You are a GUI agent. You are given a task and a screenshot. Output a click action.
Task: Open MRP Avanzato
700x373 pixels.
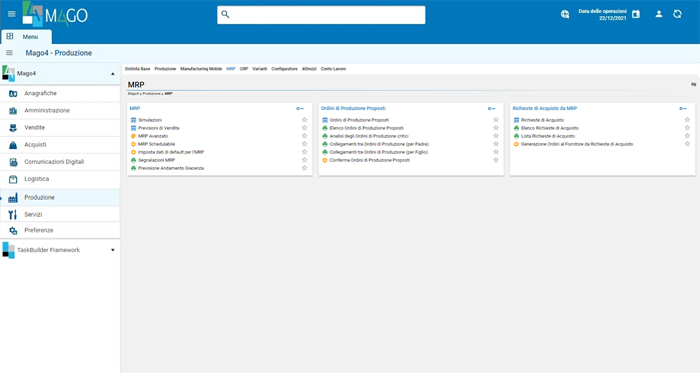pyautogui.click(x=153, y=136)
